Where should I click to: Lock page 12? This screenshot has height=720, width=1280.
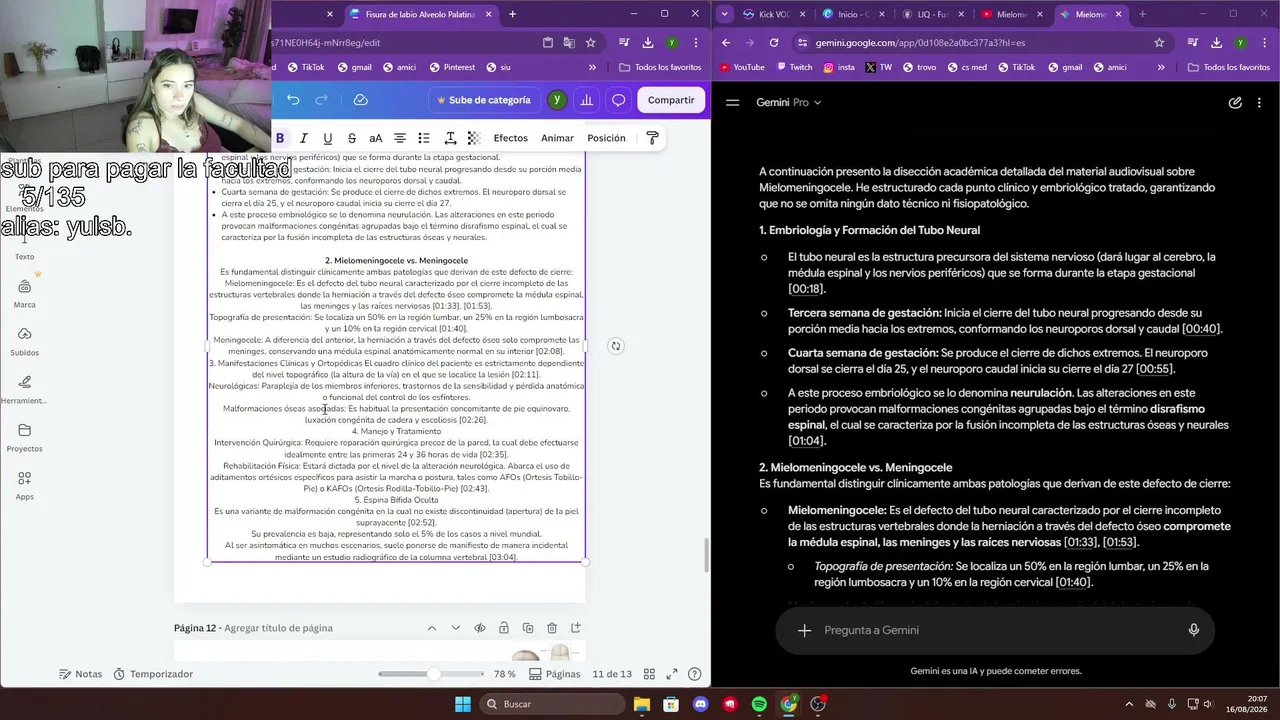[503, 628]
